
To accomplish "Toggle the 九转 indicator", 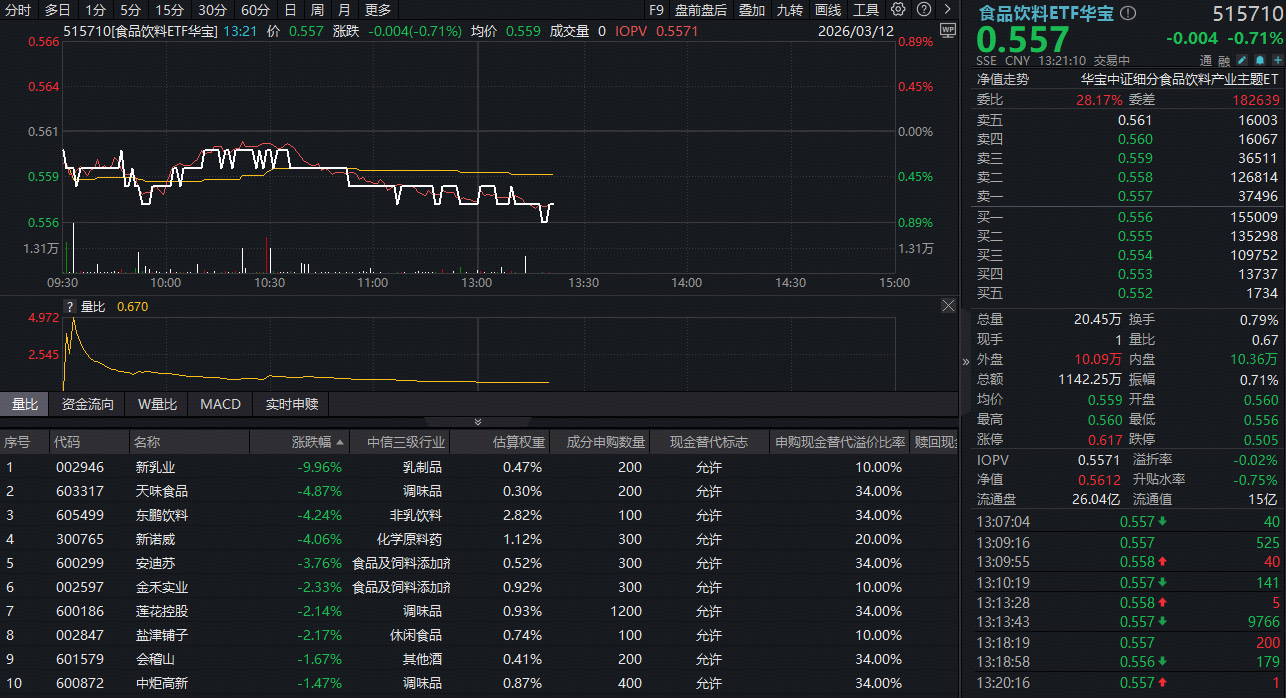I will tap(790, 10).
